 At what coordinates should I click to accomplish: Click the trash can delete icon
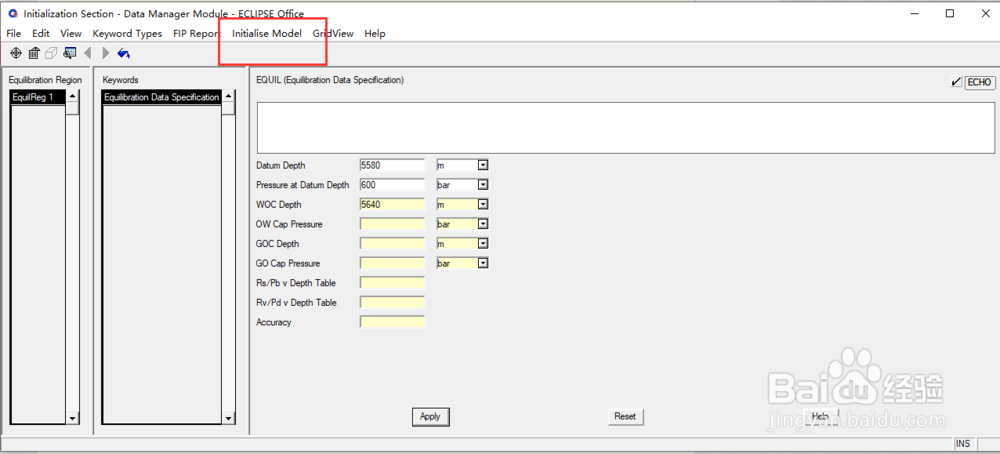[x=34, y=54]
